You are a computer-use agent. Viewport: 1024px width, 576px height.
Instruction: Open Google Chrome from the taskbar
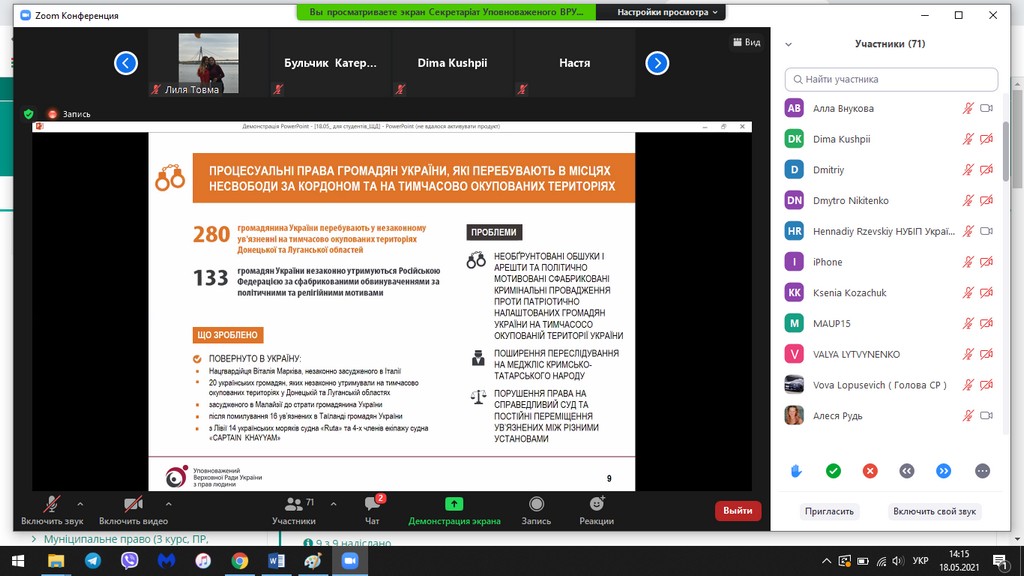click(240, 561)
